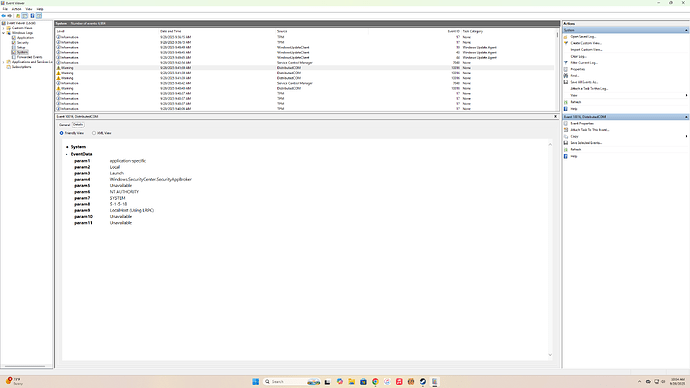Click the Filter Current Log funnel icon
Screen dimensions: 690x388
[x=566, y=62]
